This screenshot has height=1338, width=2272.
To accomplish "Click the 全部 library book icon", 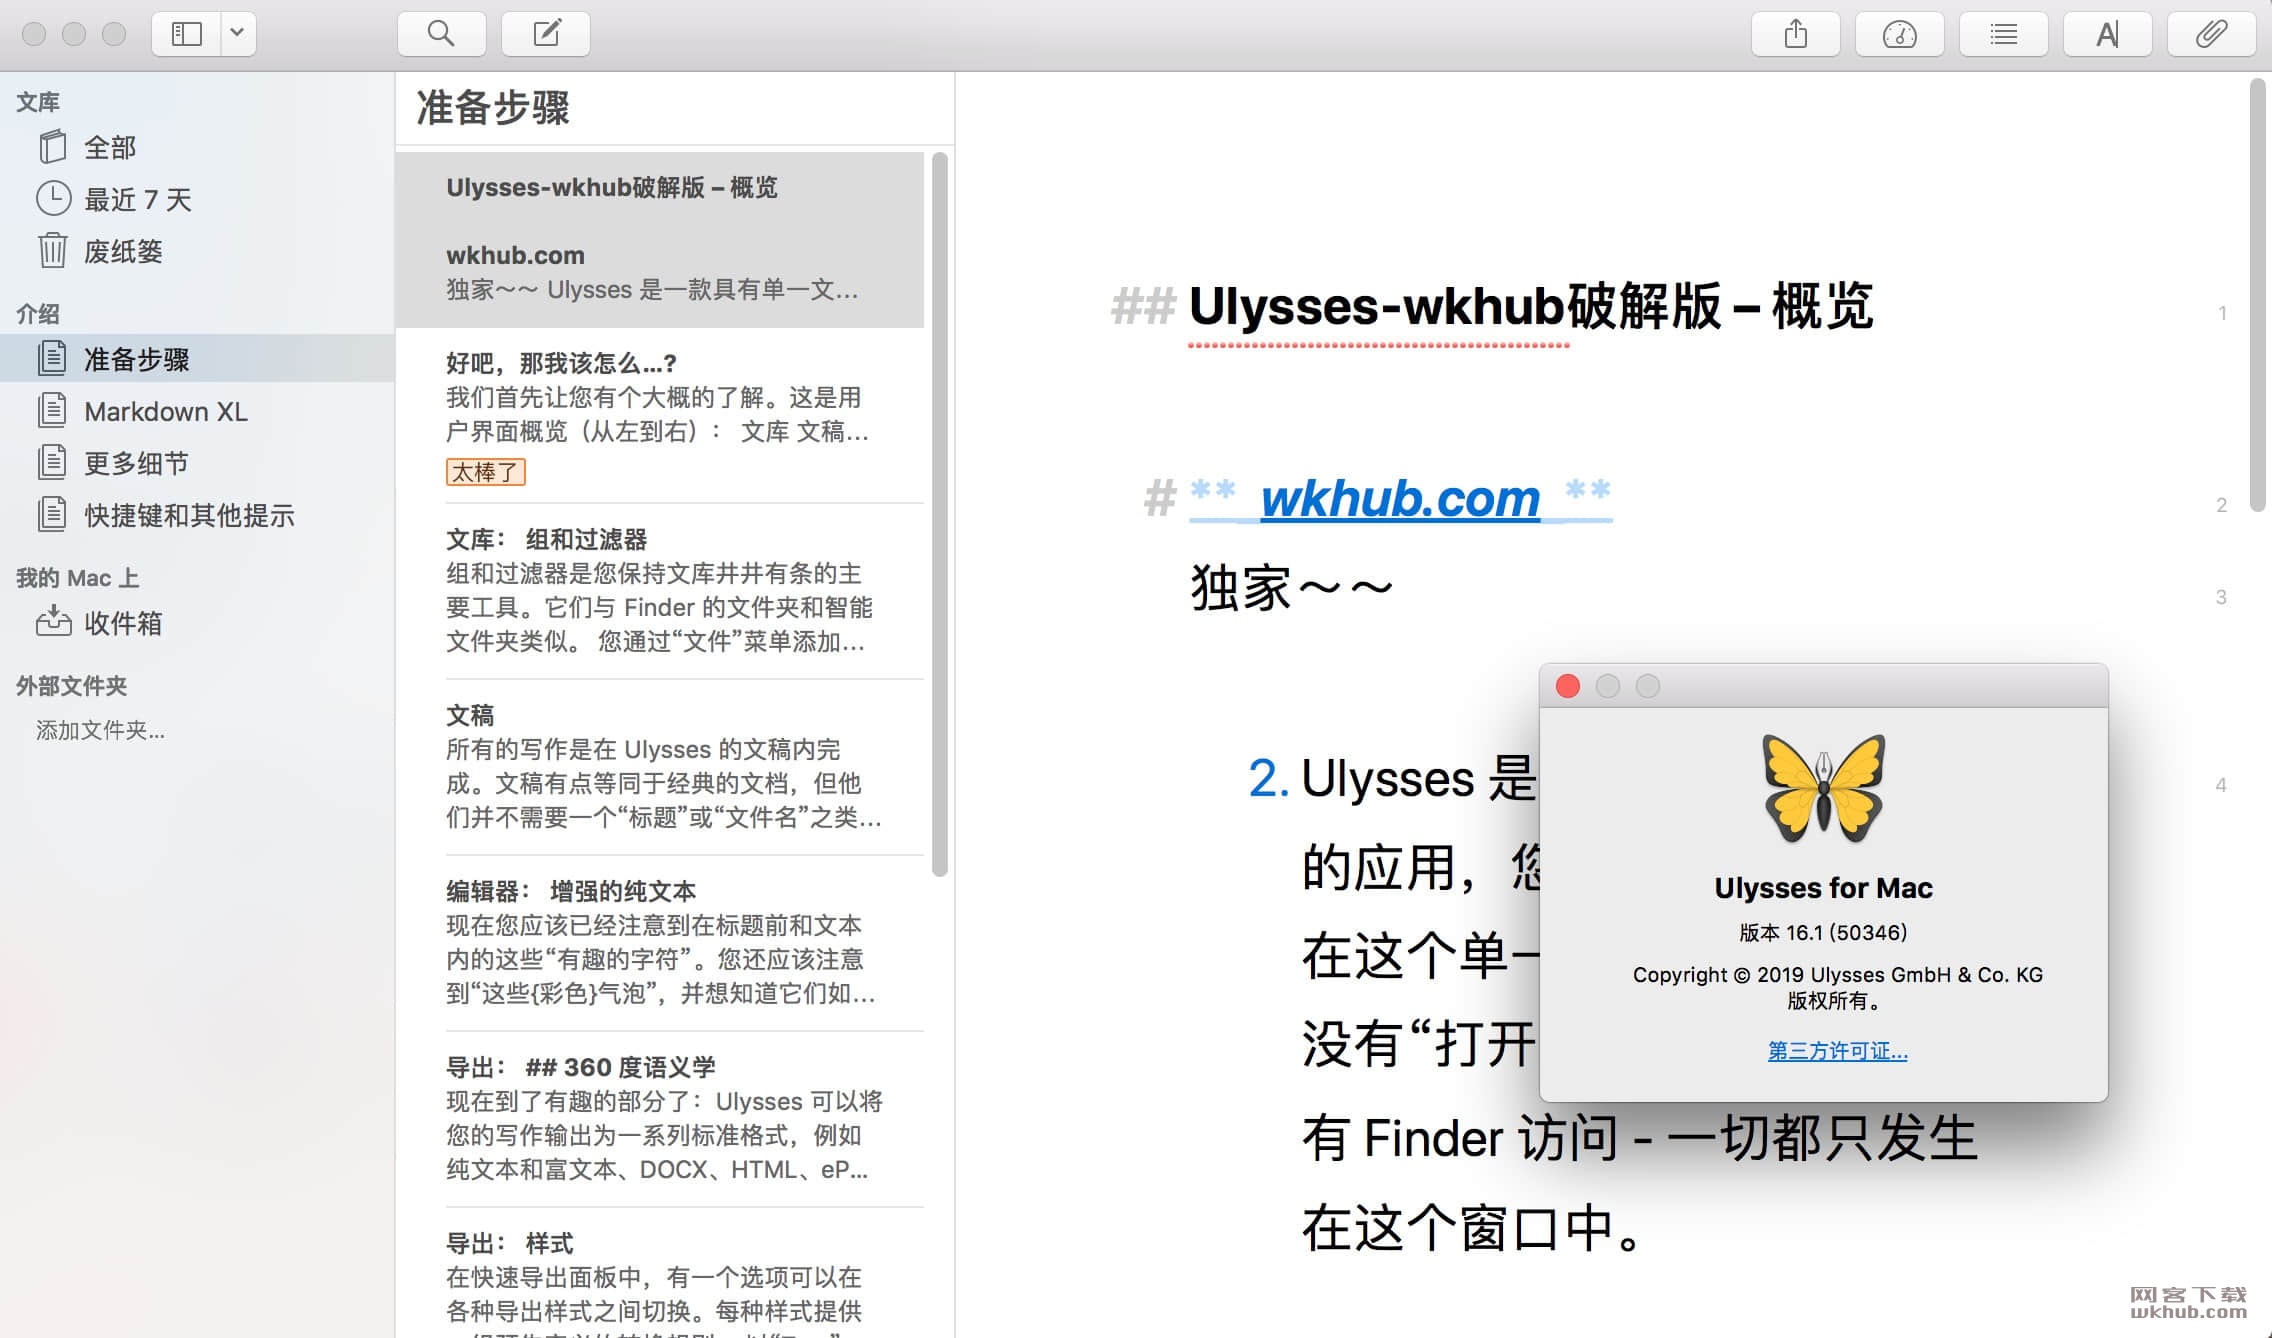I will tap(53, 147).
